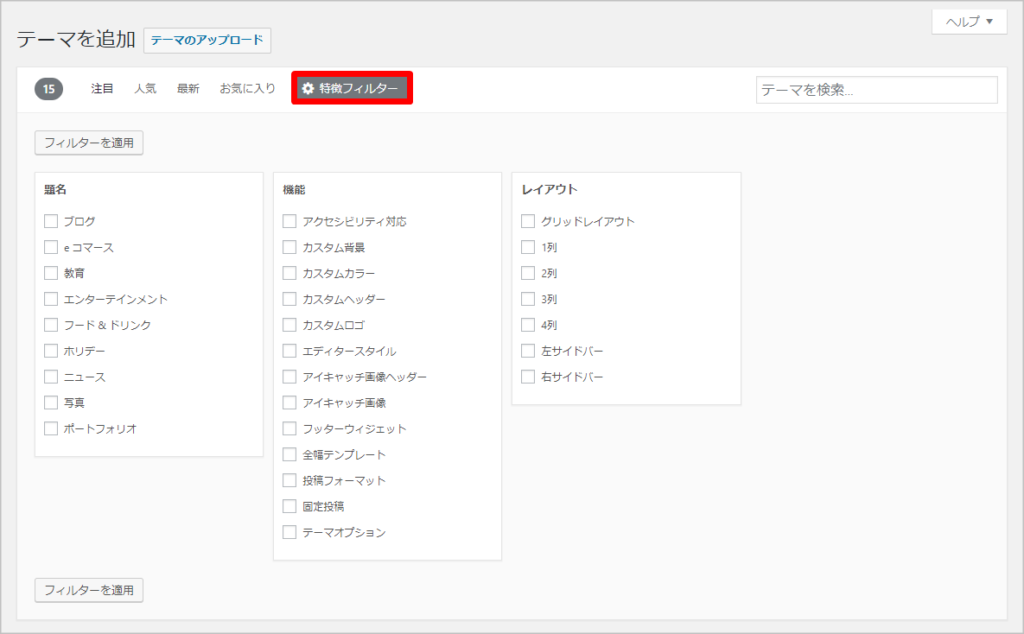The width and height of the screenshot is (1024, 634).
Task: Tick the 右サイドバー layout checkbox
Action: (528, 377)
